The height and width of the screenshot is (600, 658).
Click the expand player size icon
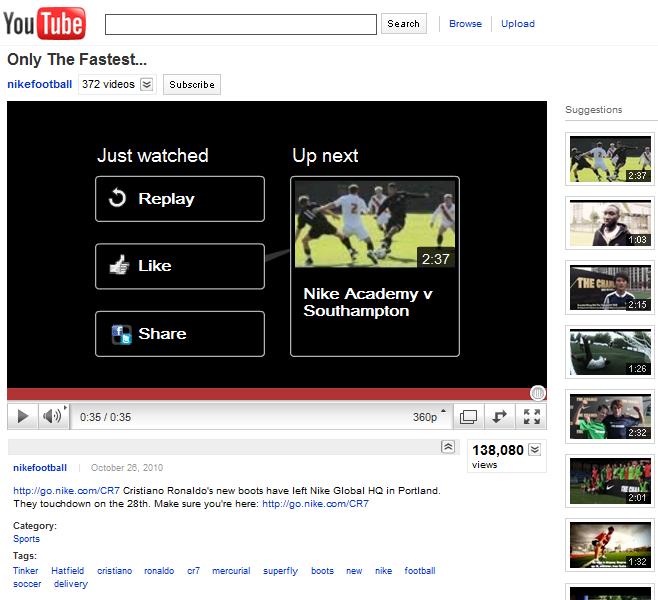pyautogui.click(x=500, y=417)
